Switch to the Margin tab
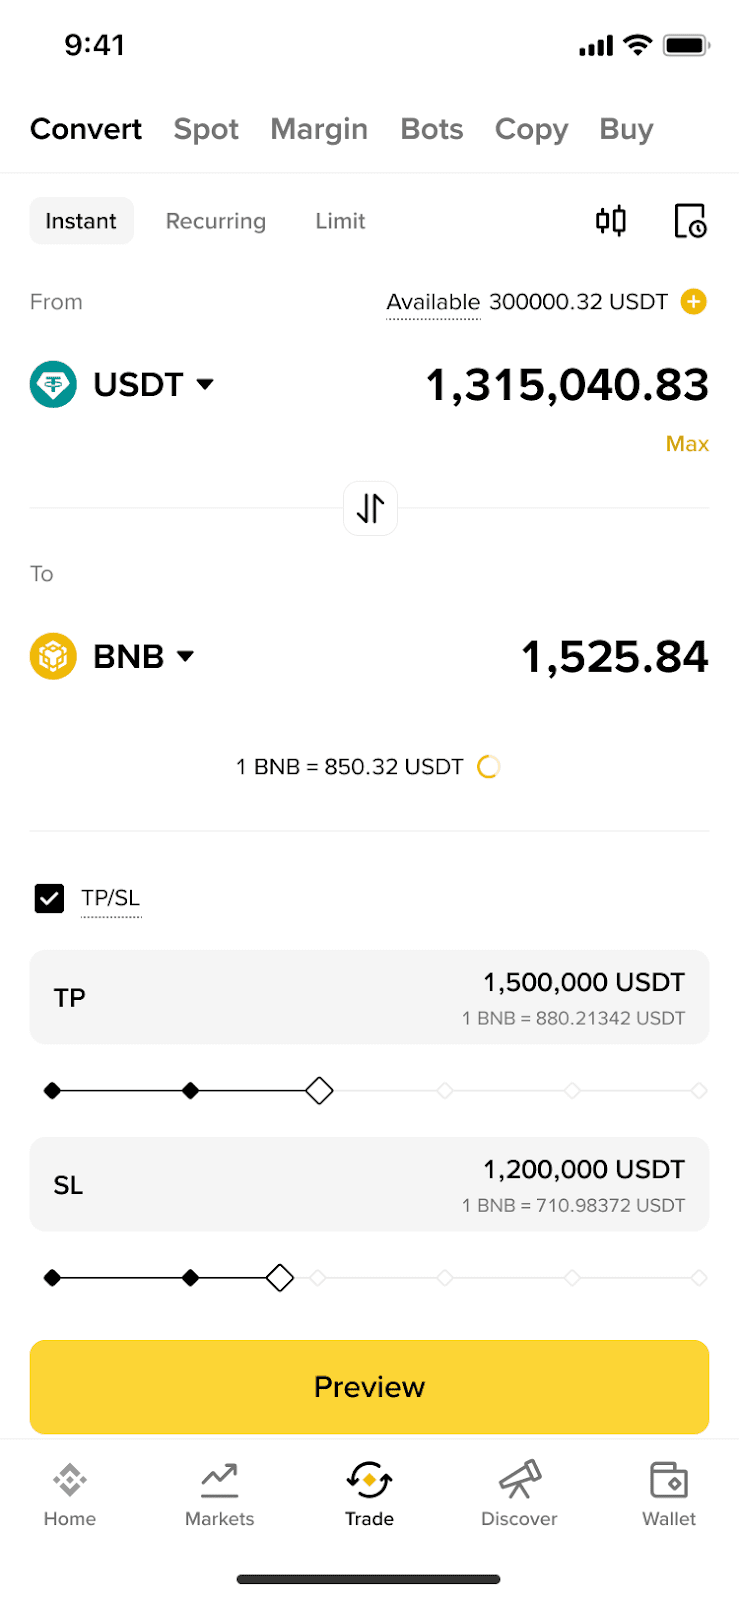The height and width of the screenshot is (1600, 739). point(319,129)
